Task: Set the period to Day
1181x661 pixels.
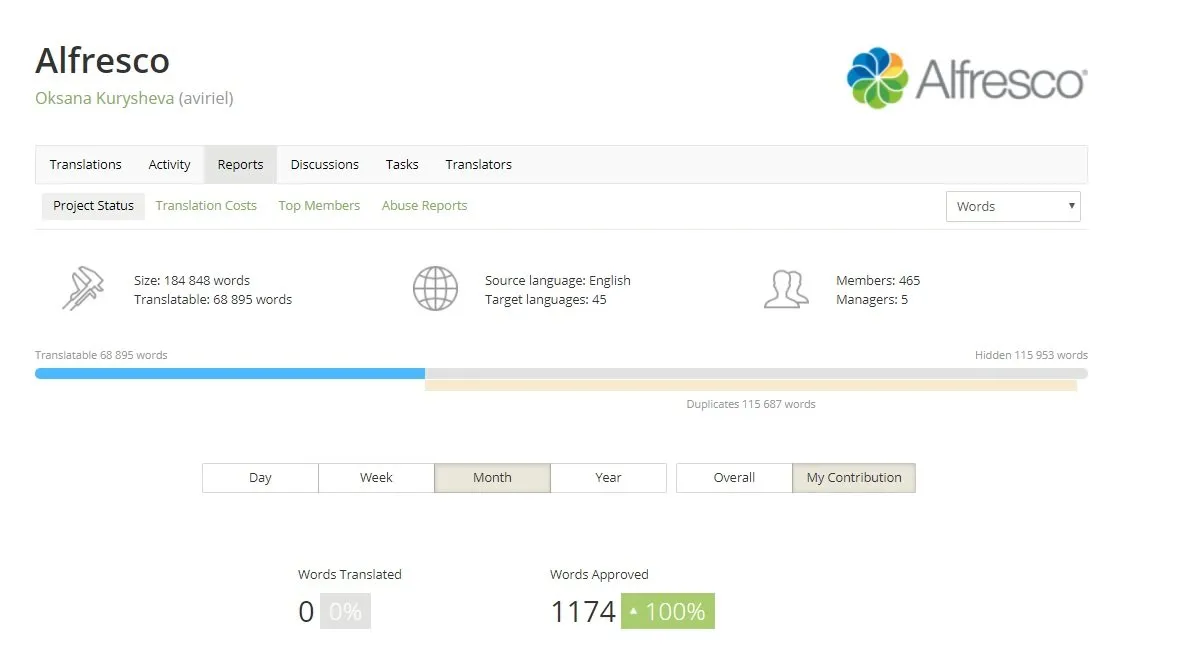Action: coord(260,478)
